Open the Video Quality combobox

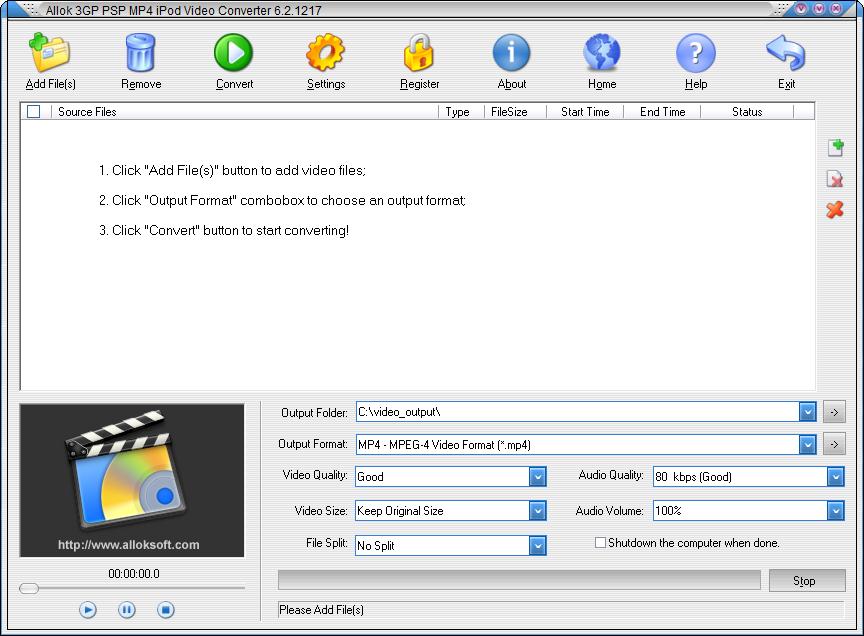(538, 477)
